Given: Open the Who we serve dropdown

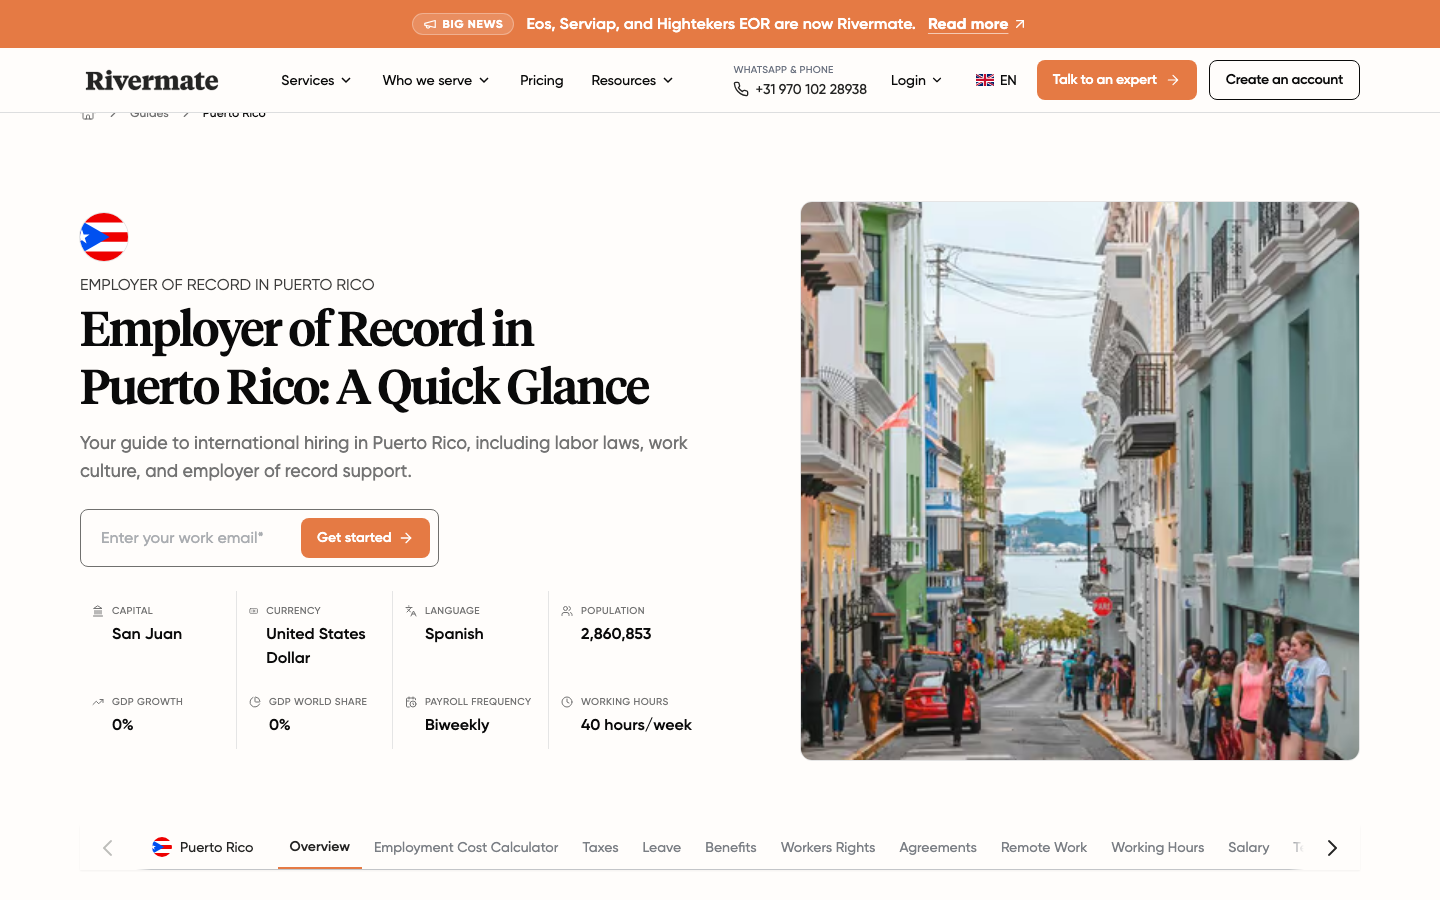Looking at the screenshot, I should coord(436,80).
